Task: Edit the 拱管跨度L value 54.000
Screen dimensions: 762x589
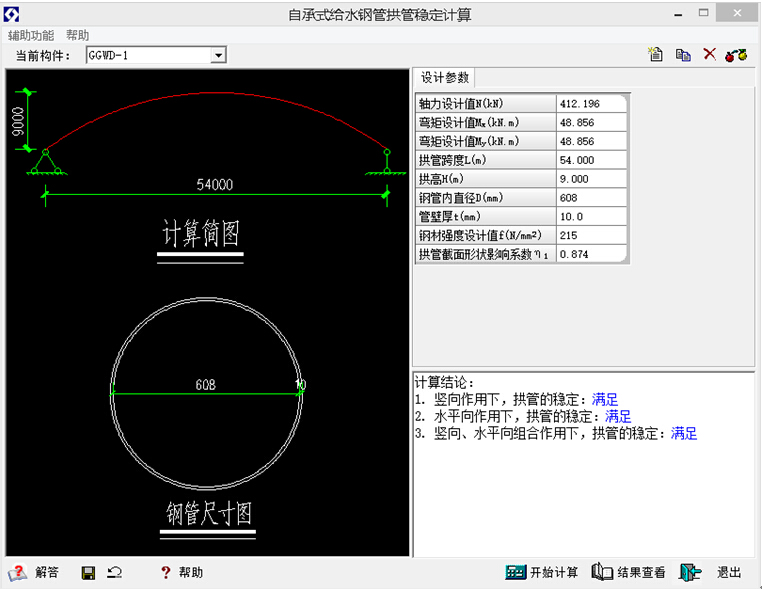Action: pos(591,160)
